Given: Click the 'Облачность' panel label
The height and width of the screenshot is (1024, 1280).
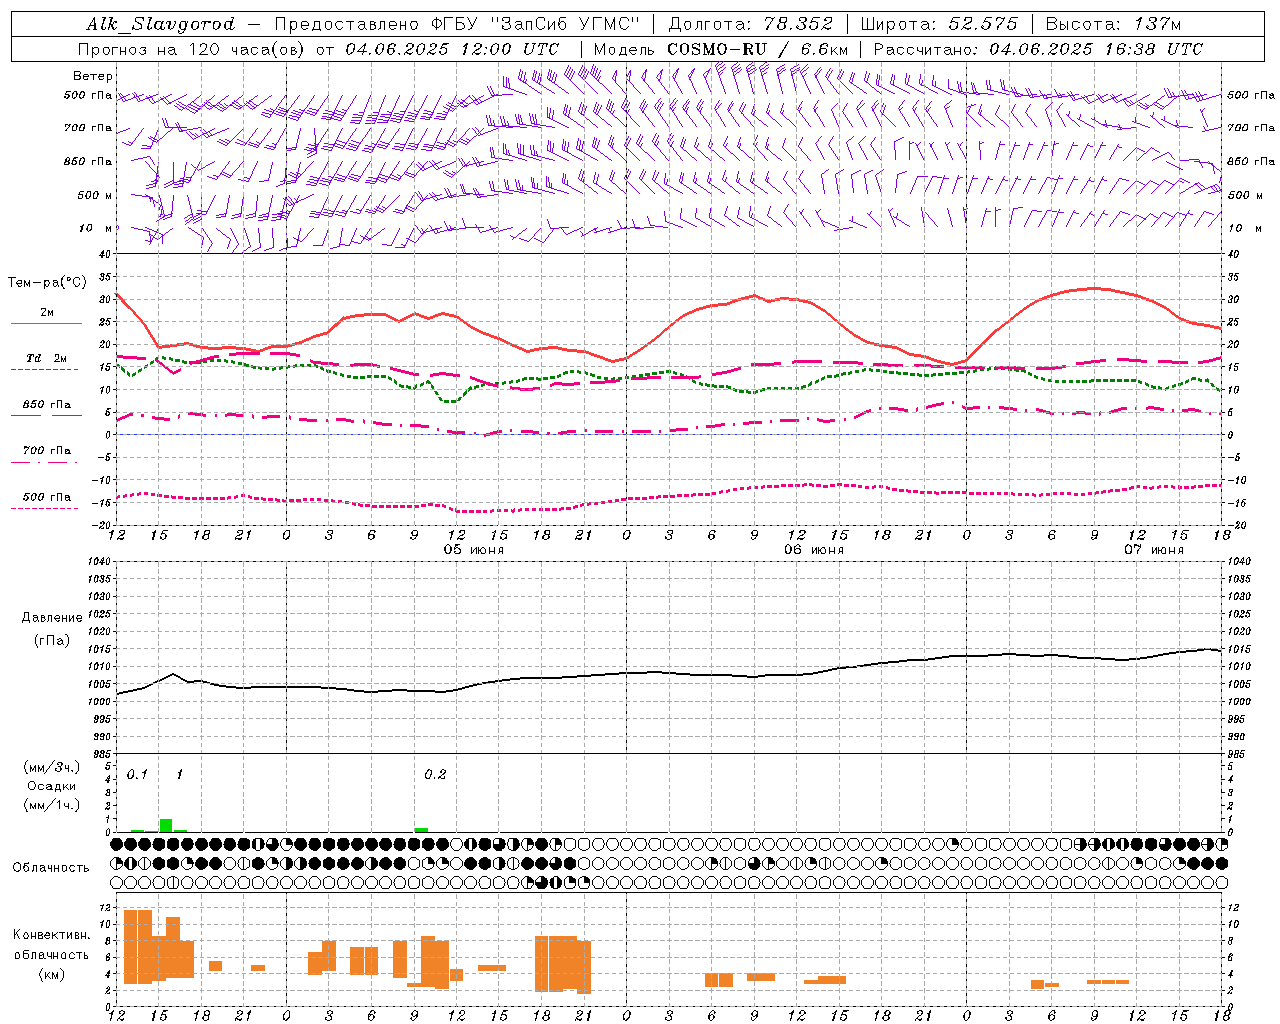Looking at the screenshot, I should click(x=51, y=867).
